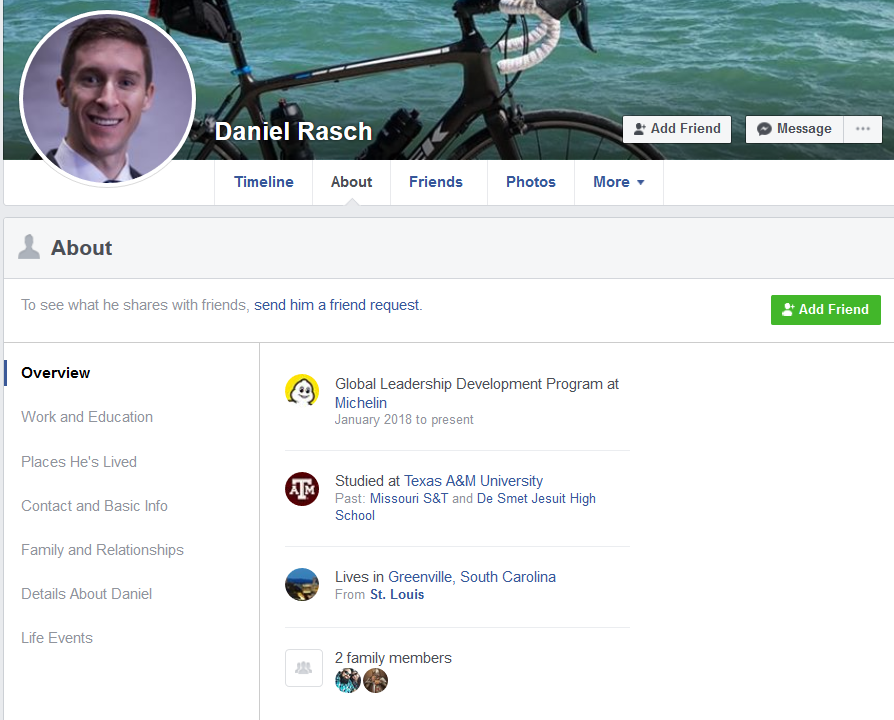Image resolution: width=894 pixels, height=720 pixels.
Task: Click the Michelin mascot logo icon
Action: [x=302, y=392]
